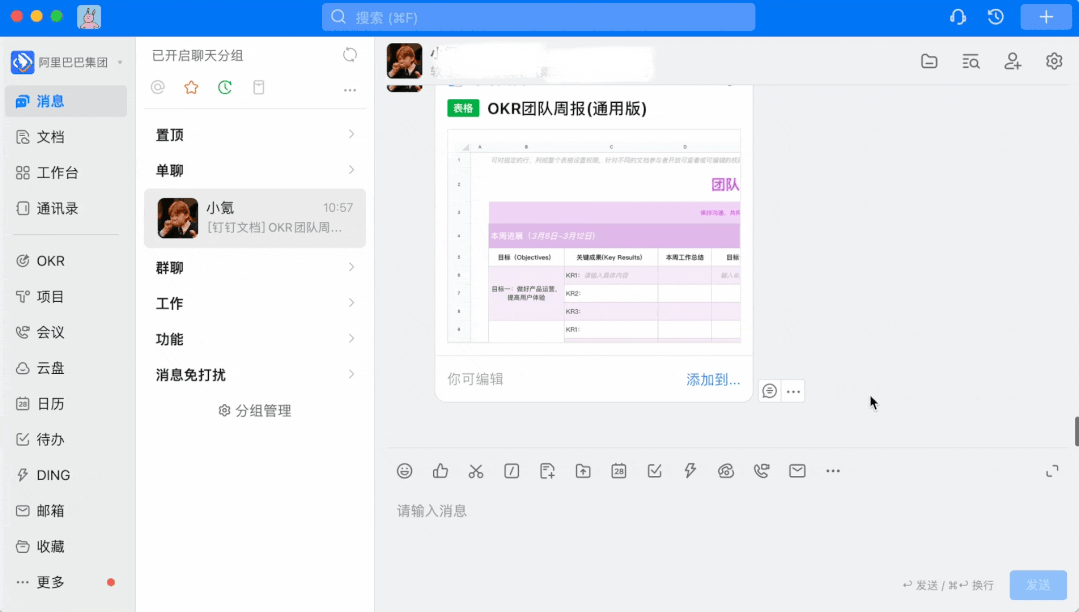Click the green clock filter icon
The image size is (1079, 612).
[225, 87]
